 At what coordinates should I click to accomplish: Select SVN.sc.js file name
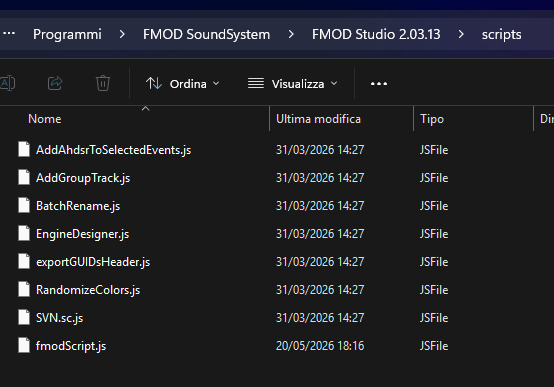click(x=59, y=318)
